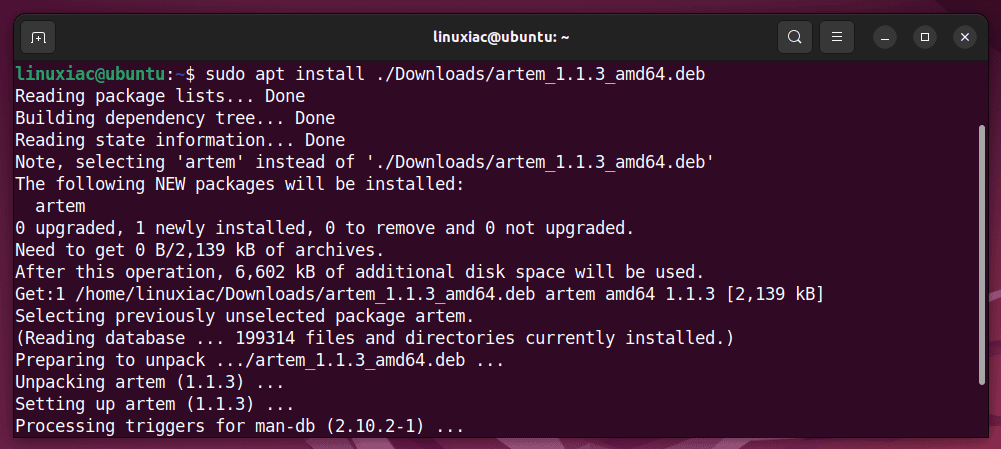Click the 'Setting up artem (1.1.3)' line
The width and height of the screenshot is (1001, 449).
pos(154,404)
